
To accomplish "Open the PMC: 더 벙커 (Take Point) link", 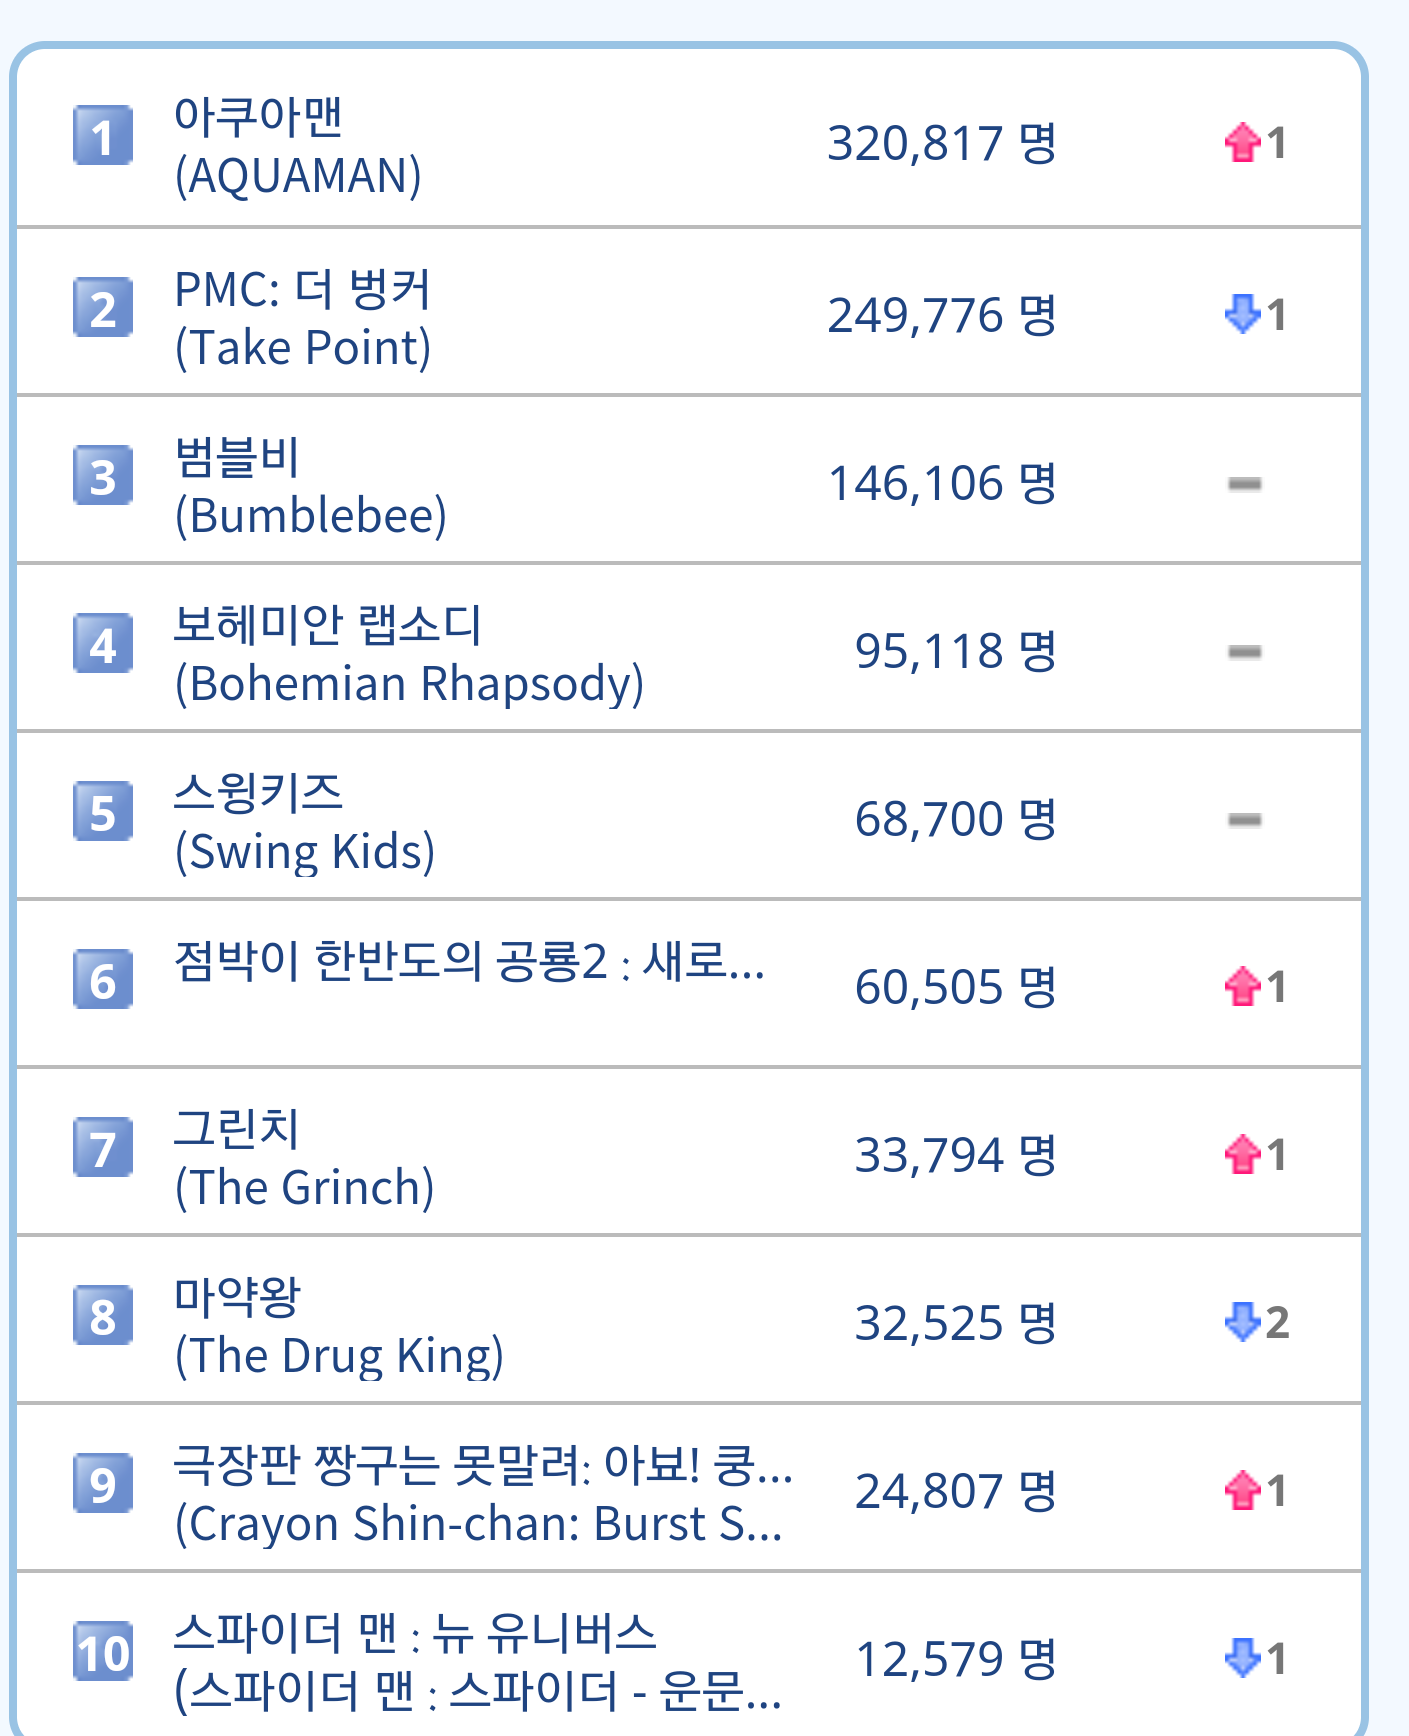I will click(302, 318).
